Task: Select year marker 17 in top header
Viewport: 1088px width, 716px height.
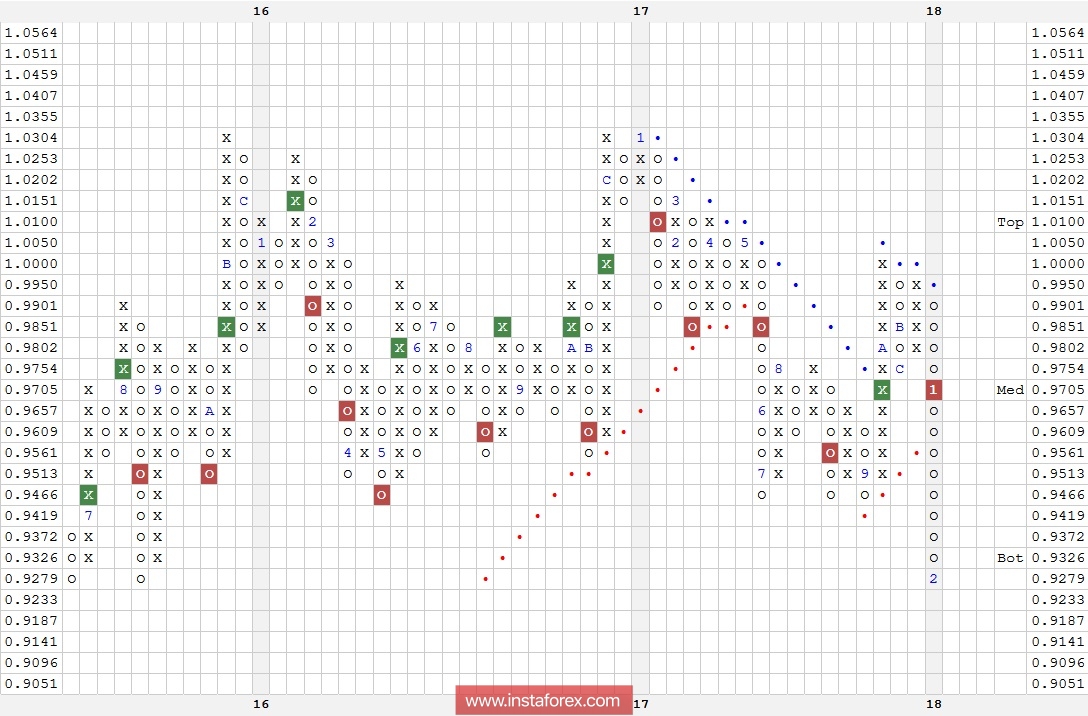Action: pos(640,11)
